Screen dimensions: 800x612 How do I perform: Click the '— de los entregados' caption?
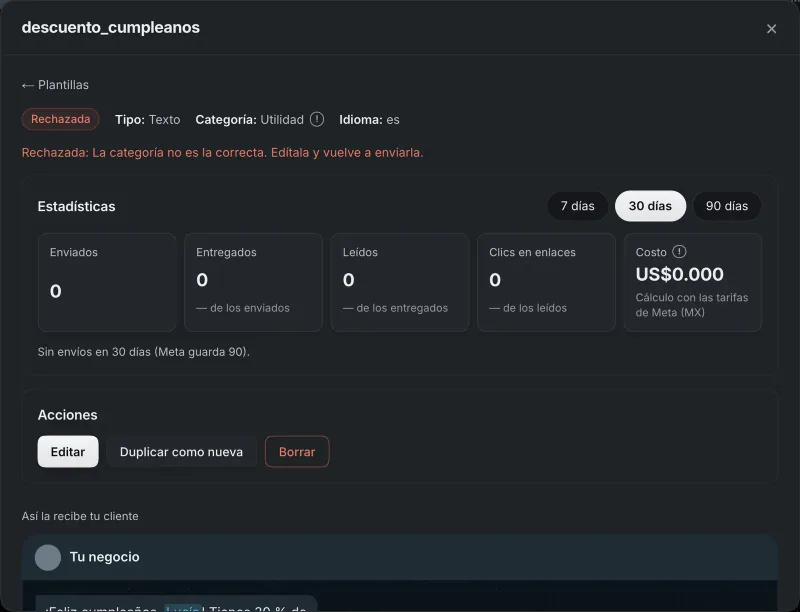click(395, 308)
